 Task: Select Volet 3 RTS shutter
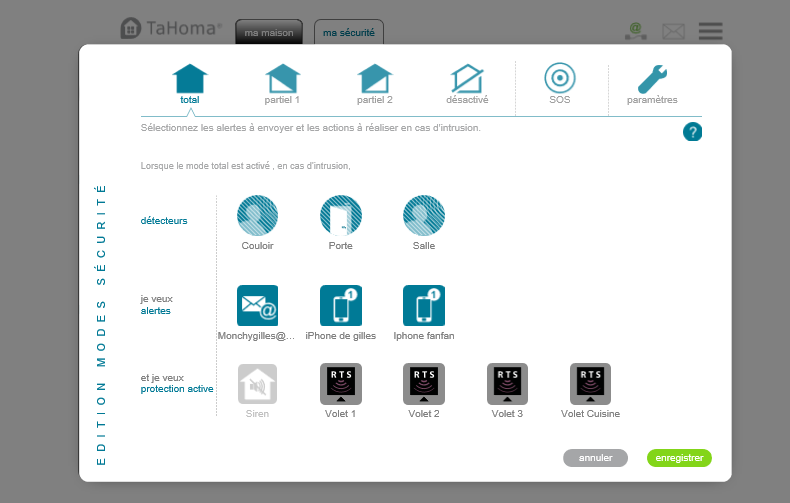[x=507, y=384]
